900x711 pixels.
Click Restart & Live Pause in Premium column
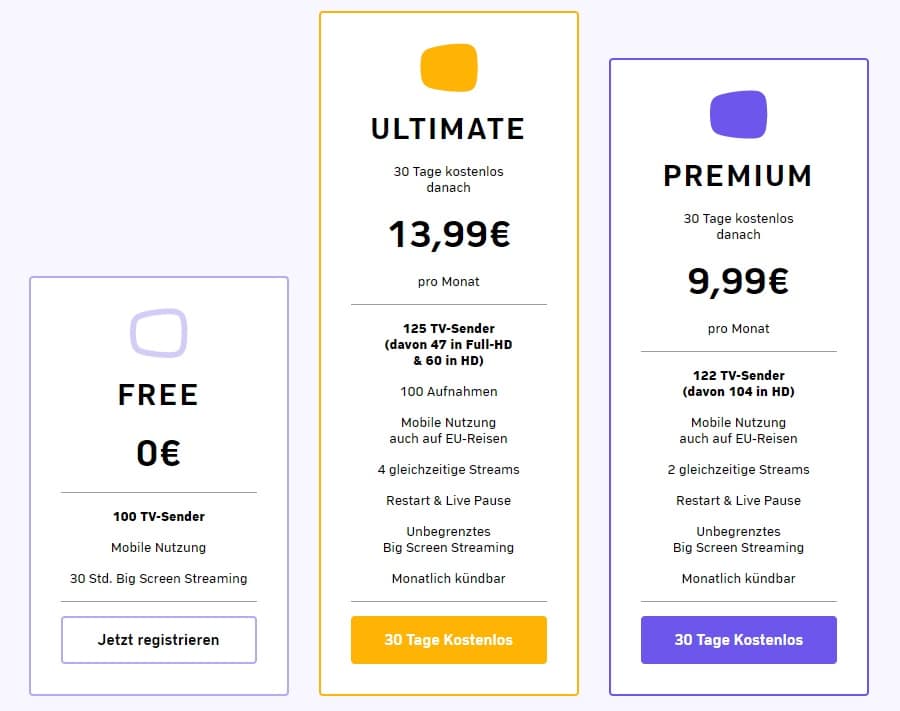pos(738,500)
